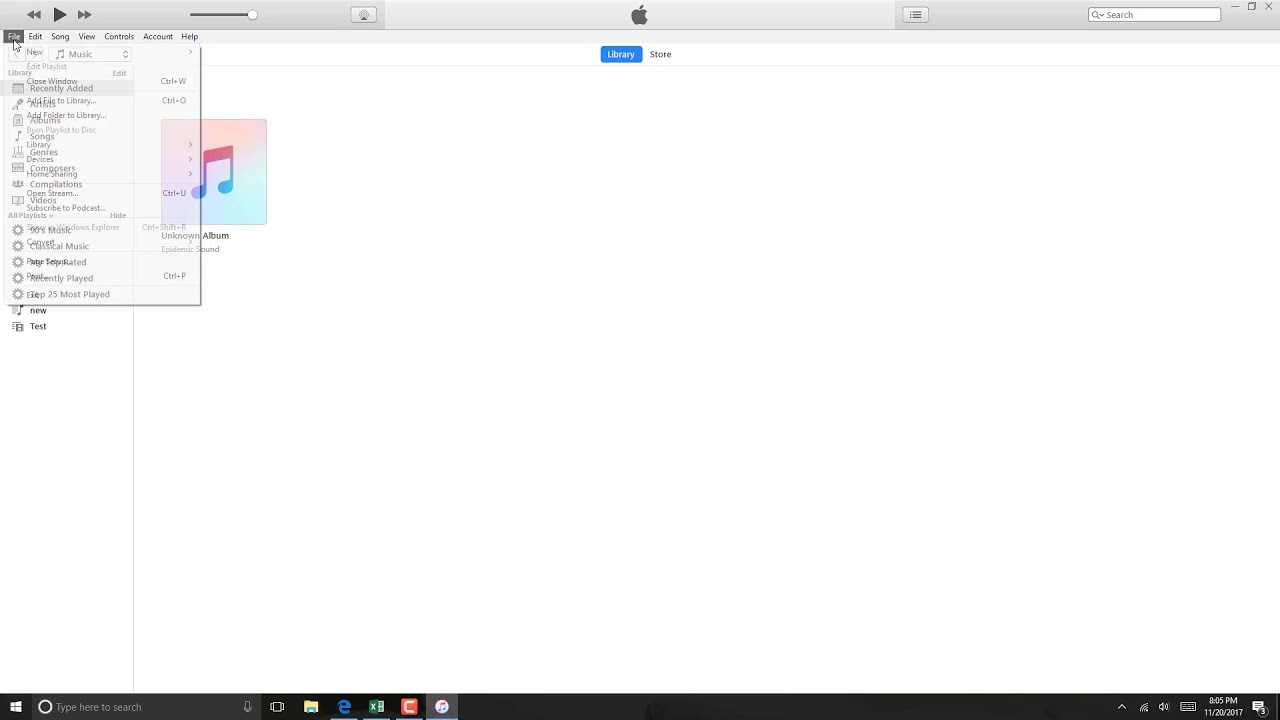Choose Close Window from the File menu
The image size is (1280, 720).
pos(103,81)
